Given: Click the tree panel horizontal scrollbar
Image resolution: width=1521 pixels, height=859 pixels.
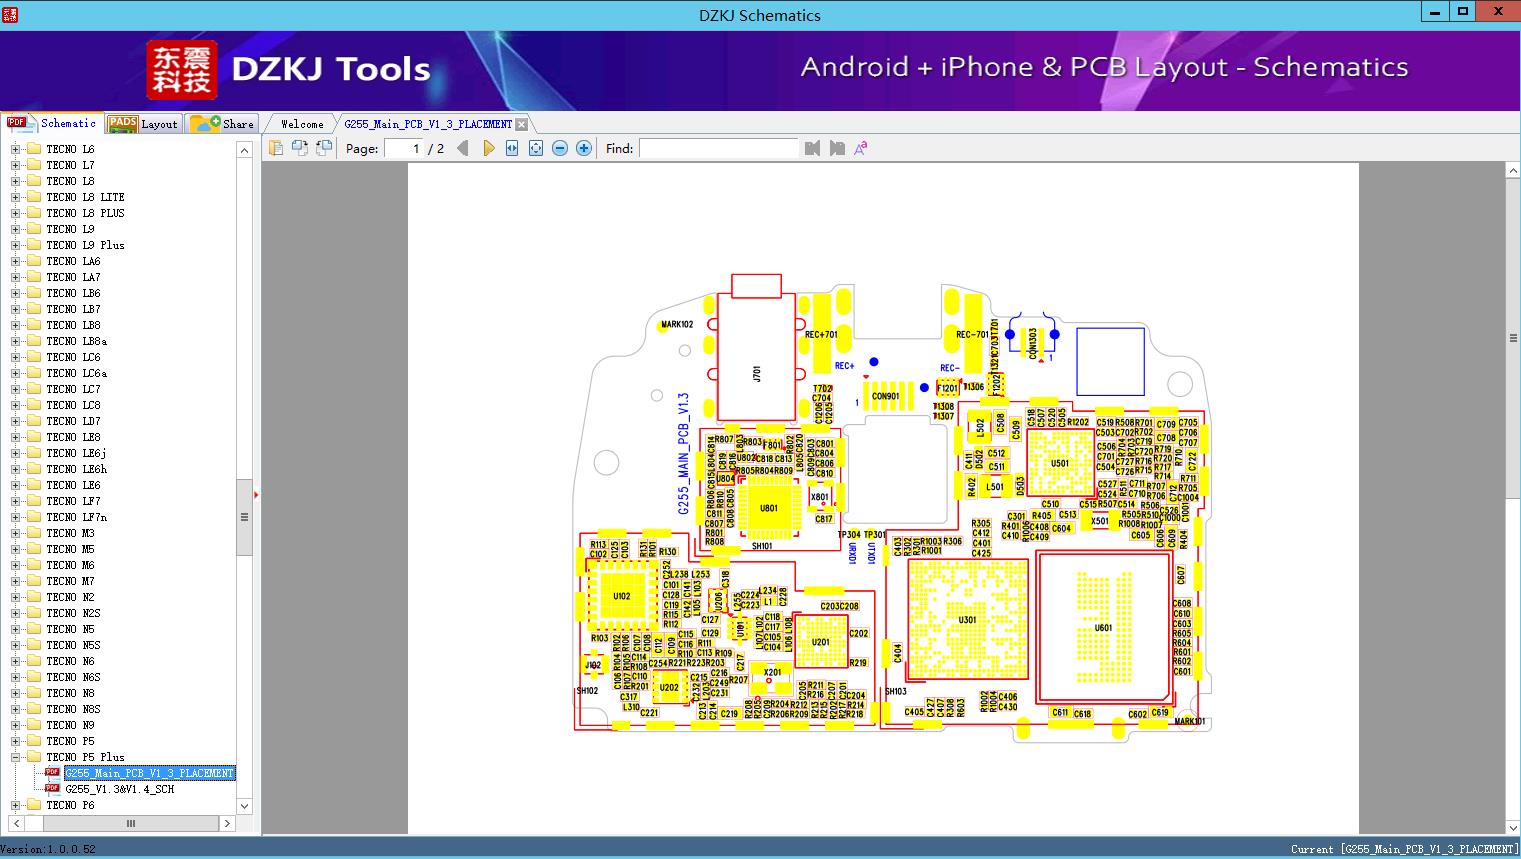Looking at the screenshot, I should [x=129, y=823].
